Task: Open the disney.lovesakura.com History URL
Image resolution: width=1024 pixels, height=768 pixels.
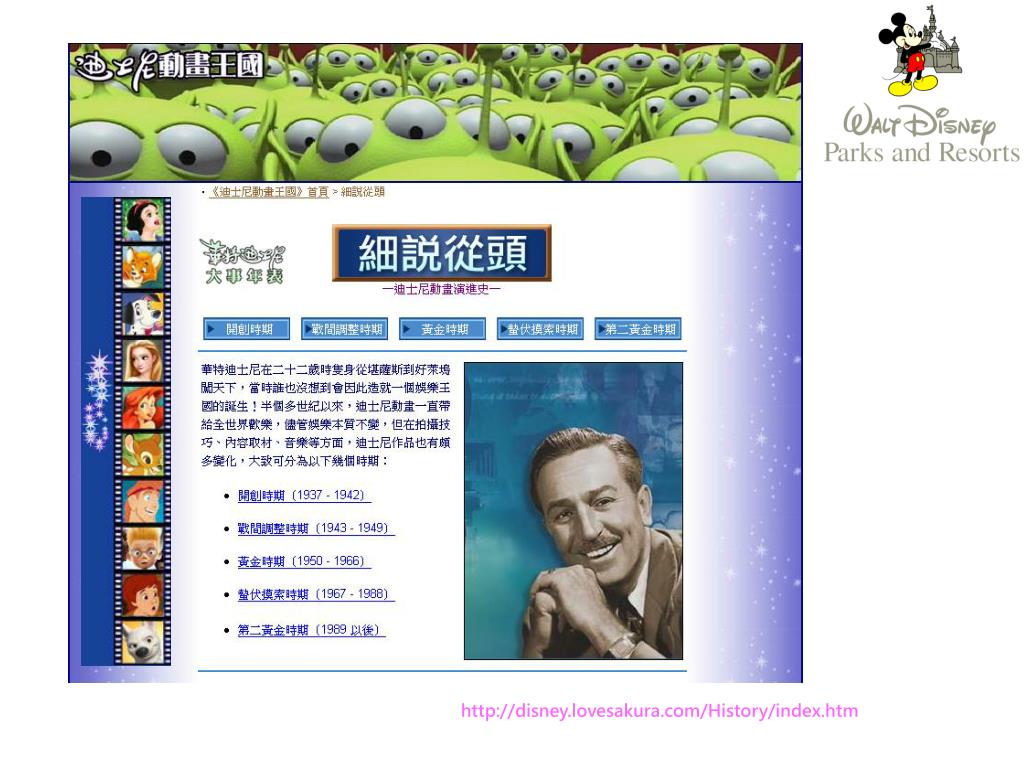Action: (x=660, y=711)
